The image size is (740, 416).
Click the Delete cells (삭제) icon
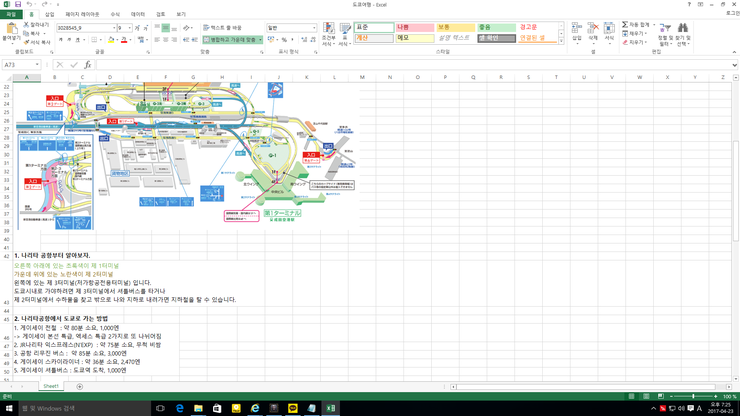(593, 28)
